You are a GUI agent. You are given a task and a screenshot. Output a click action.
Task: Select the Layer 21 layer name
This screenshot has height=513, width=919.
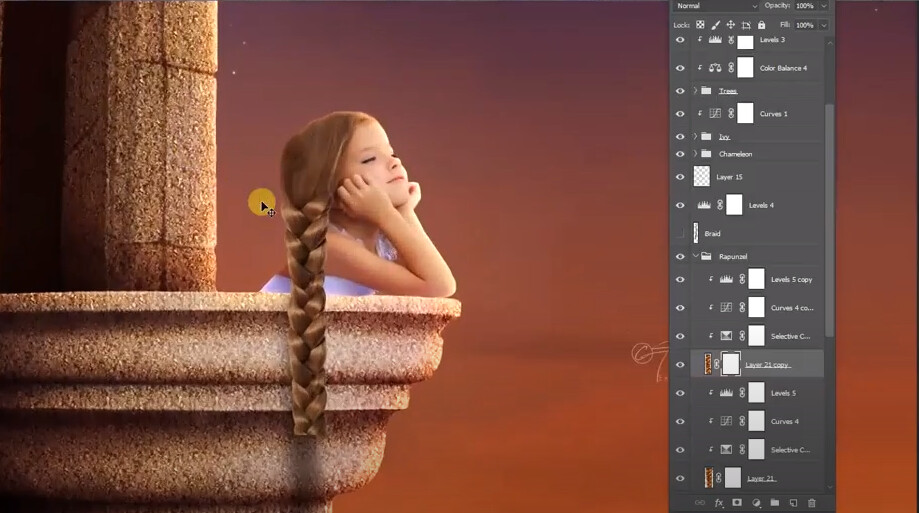pyautogui.click(x=761, y=478)
